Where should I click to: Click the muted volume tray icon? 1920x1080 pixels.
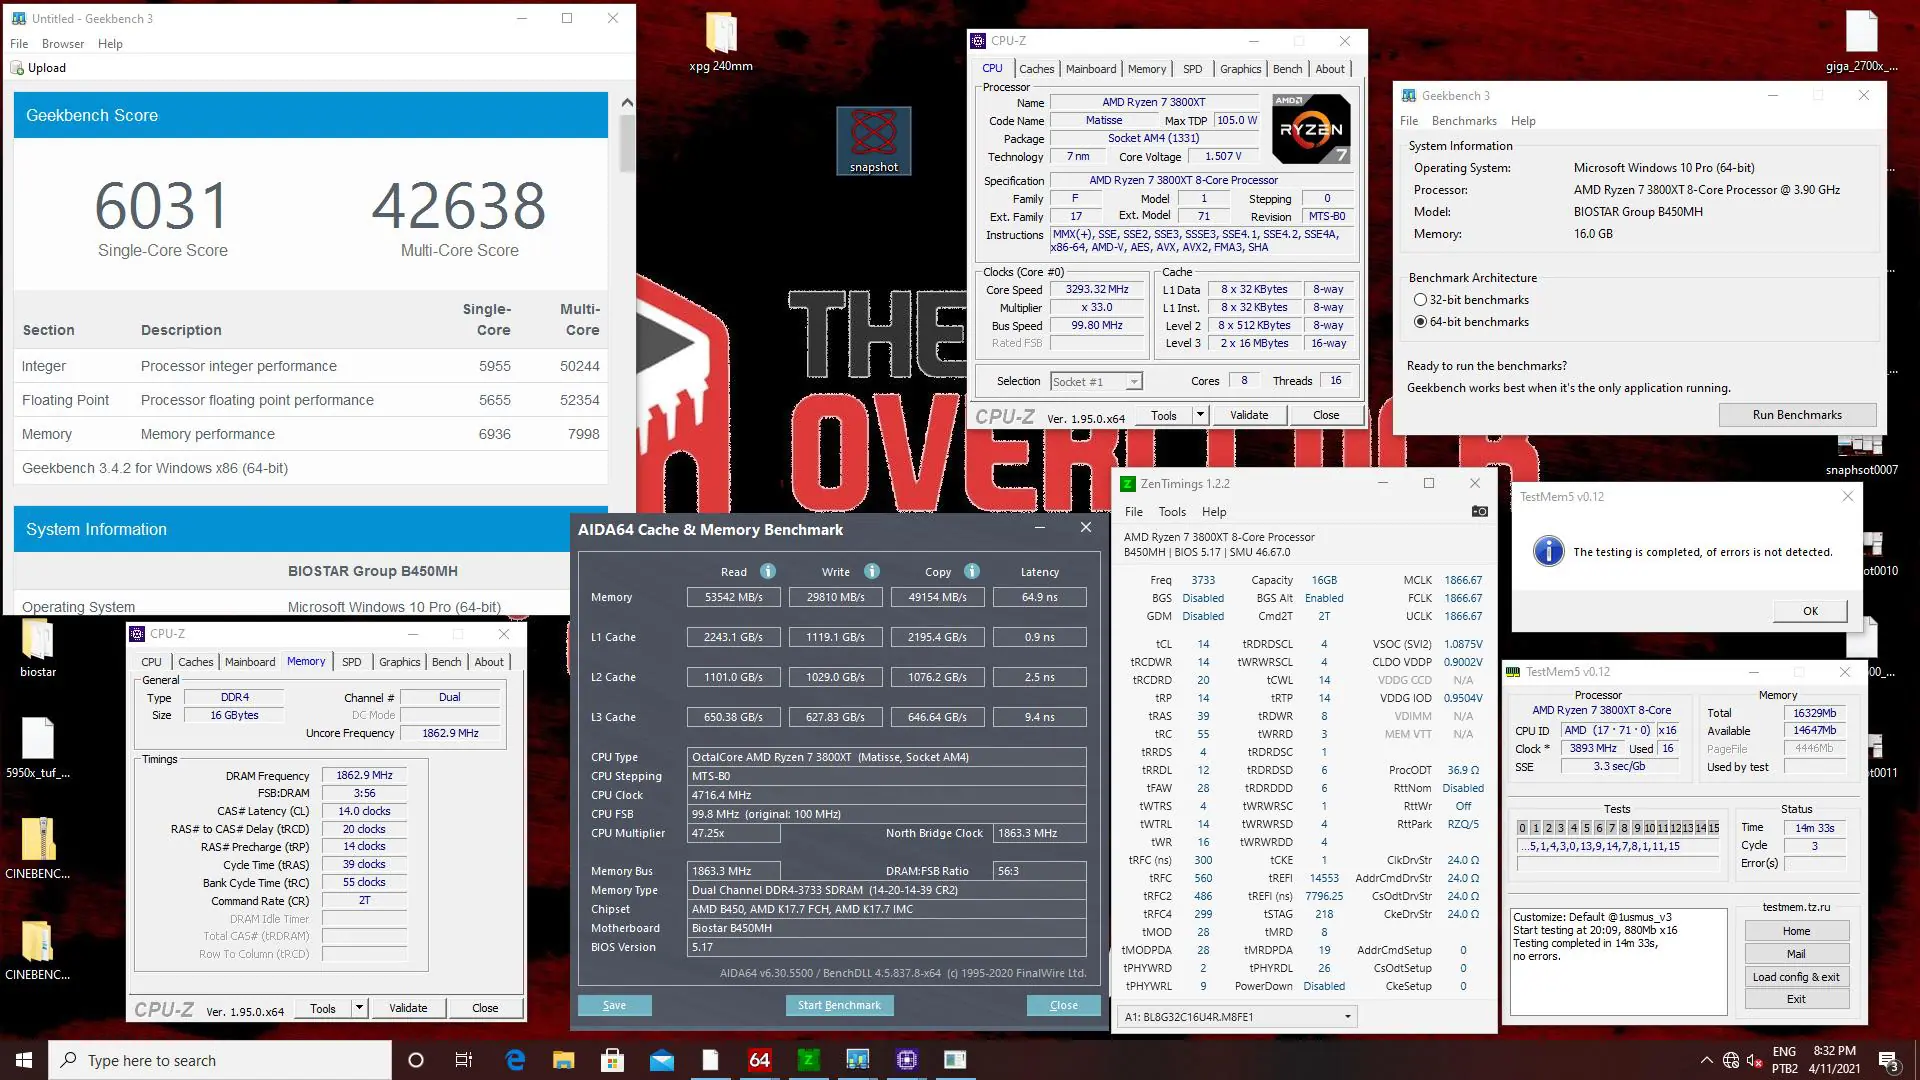coord(1755,1061)
